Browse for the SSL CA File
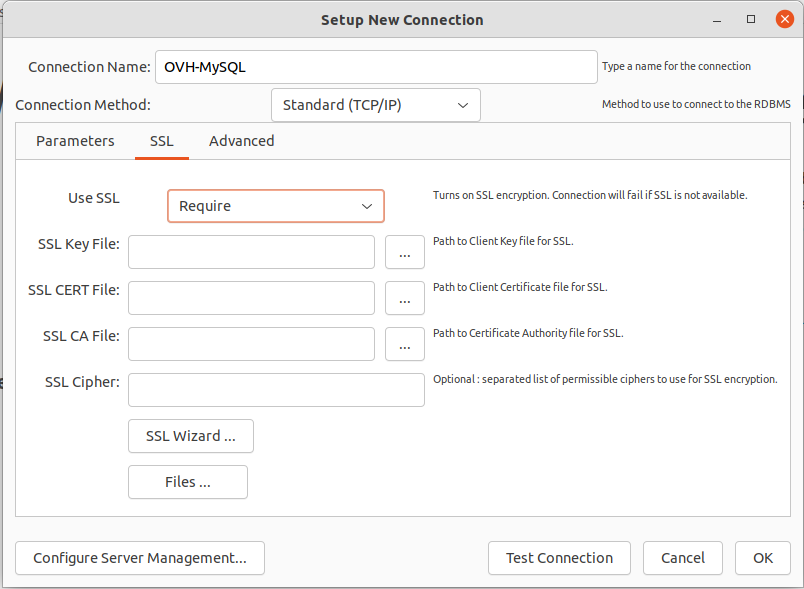Viewport: 804px width, 589px height. click(404, 344)
